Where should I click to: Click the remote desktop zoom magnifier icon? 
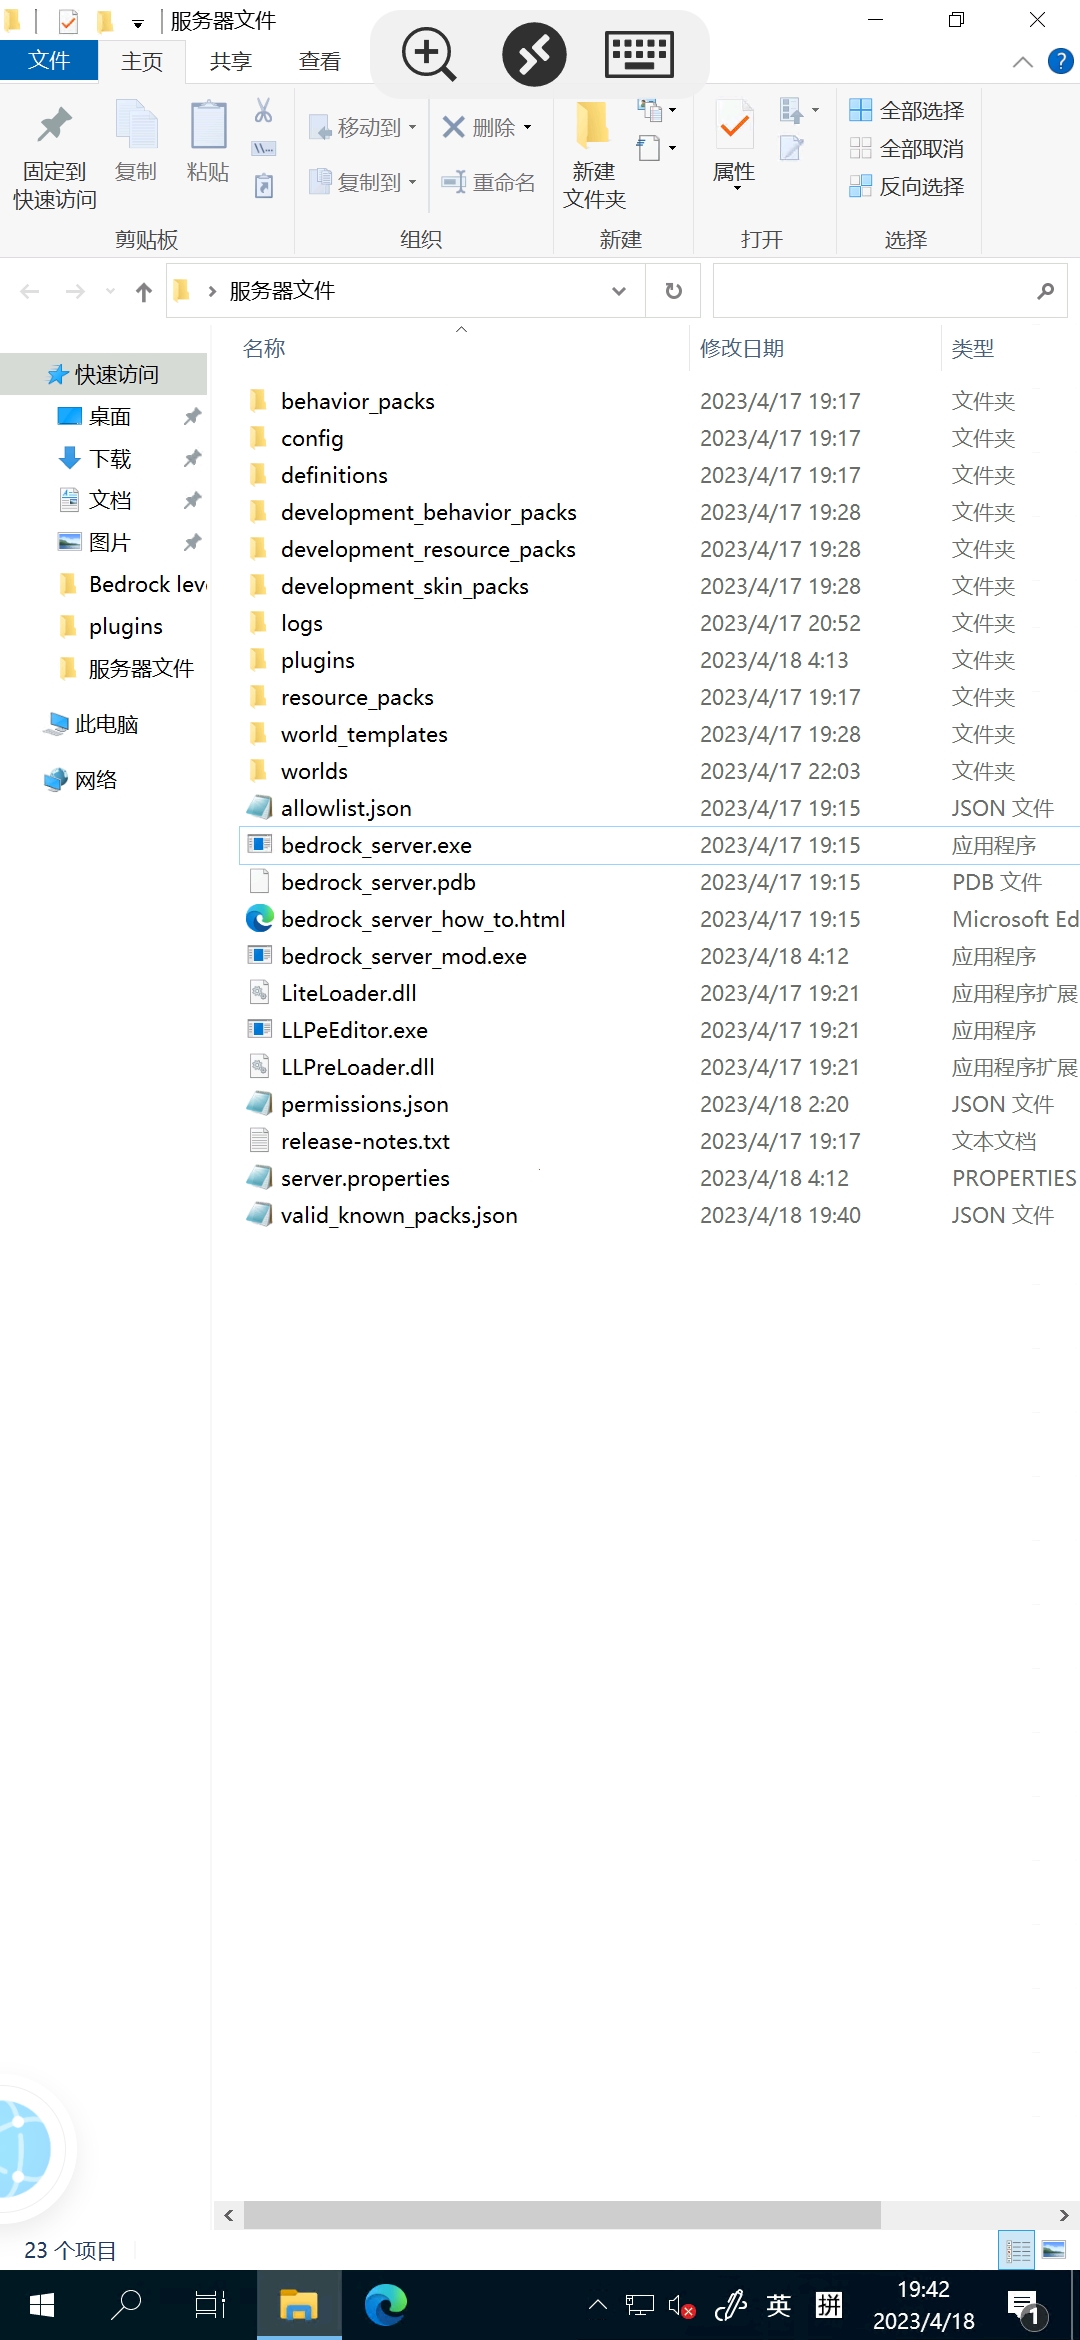(x=429, y=54)
